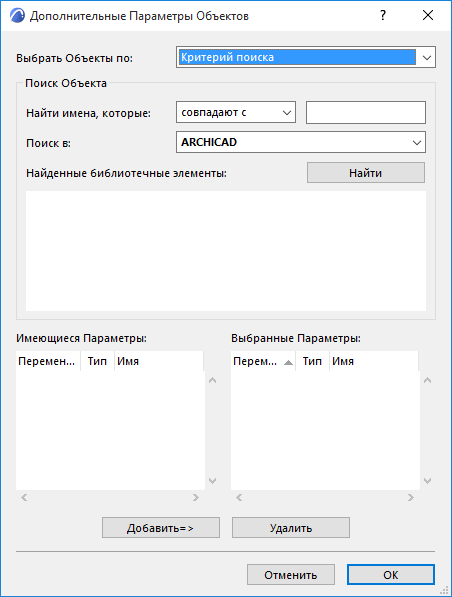Click up arrow of selected parameters scrollbar
Image resolution: width=452 pixels, height=597 pixels.
pos(428,380)
